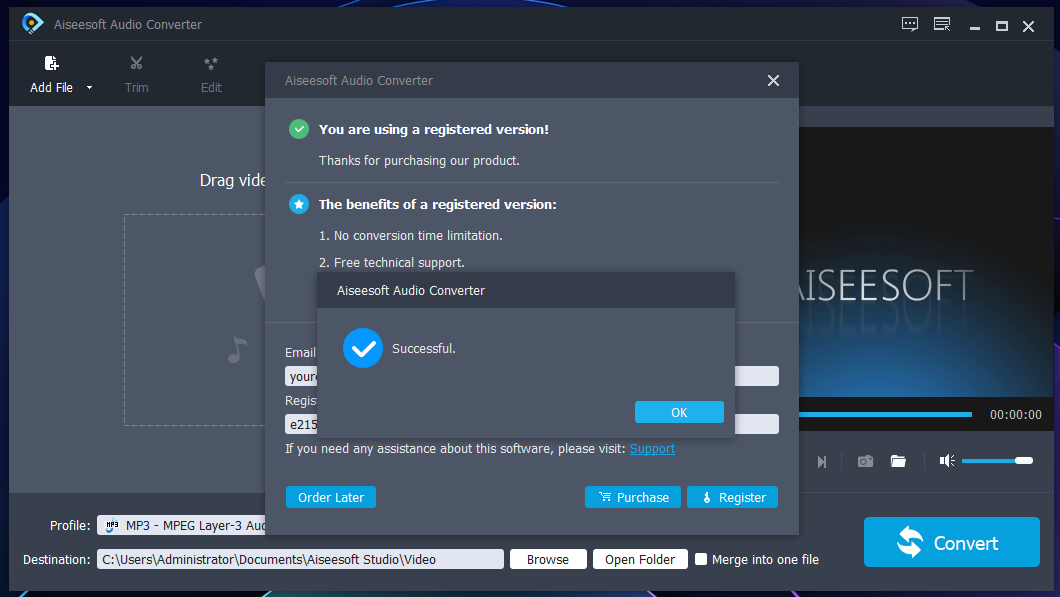The image size is (1060, 597).
Task: Open the title bar menu list icon
Action: [x=942, y=25]
